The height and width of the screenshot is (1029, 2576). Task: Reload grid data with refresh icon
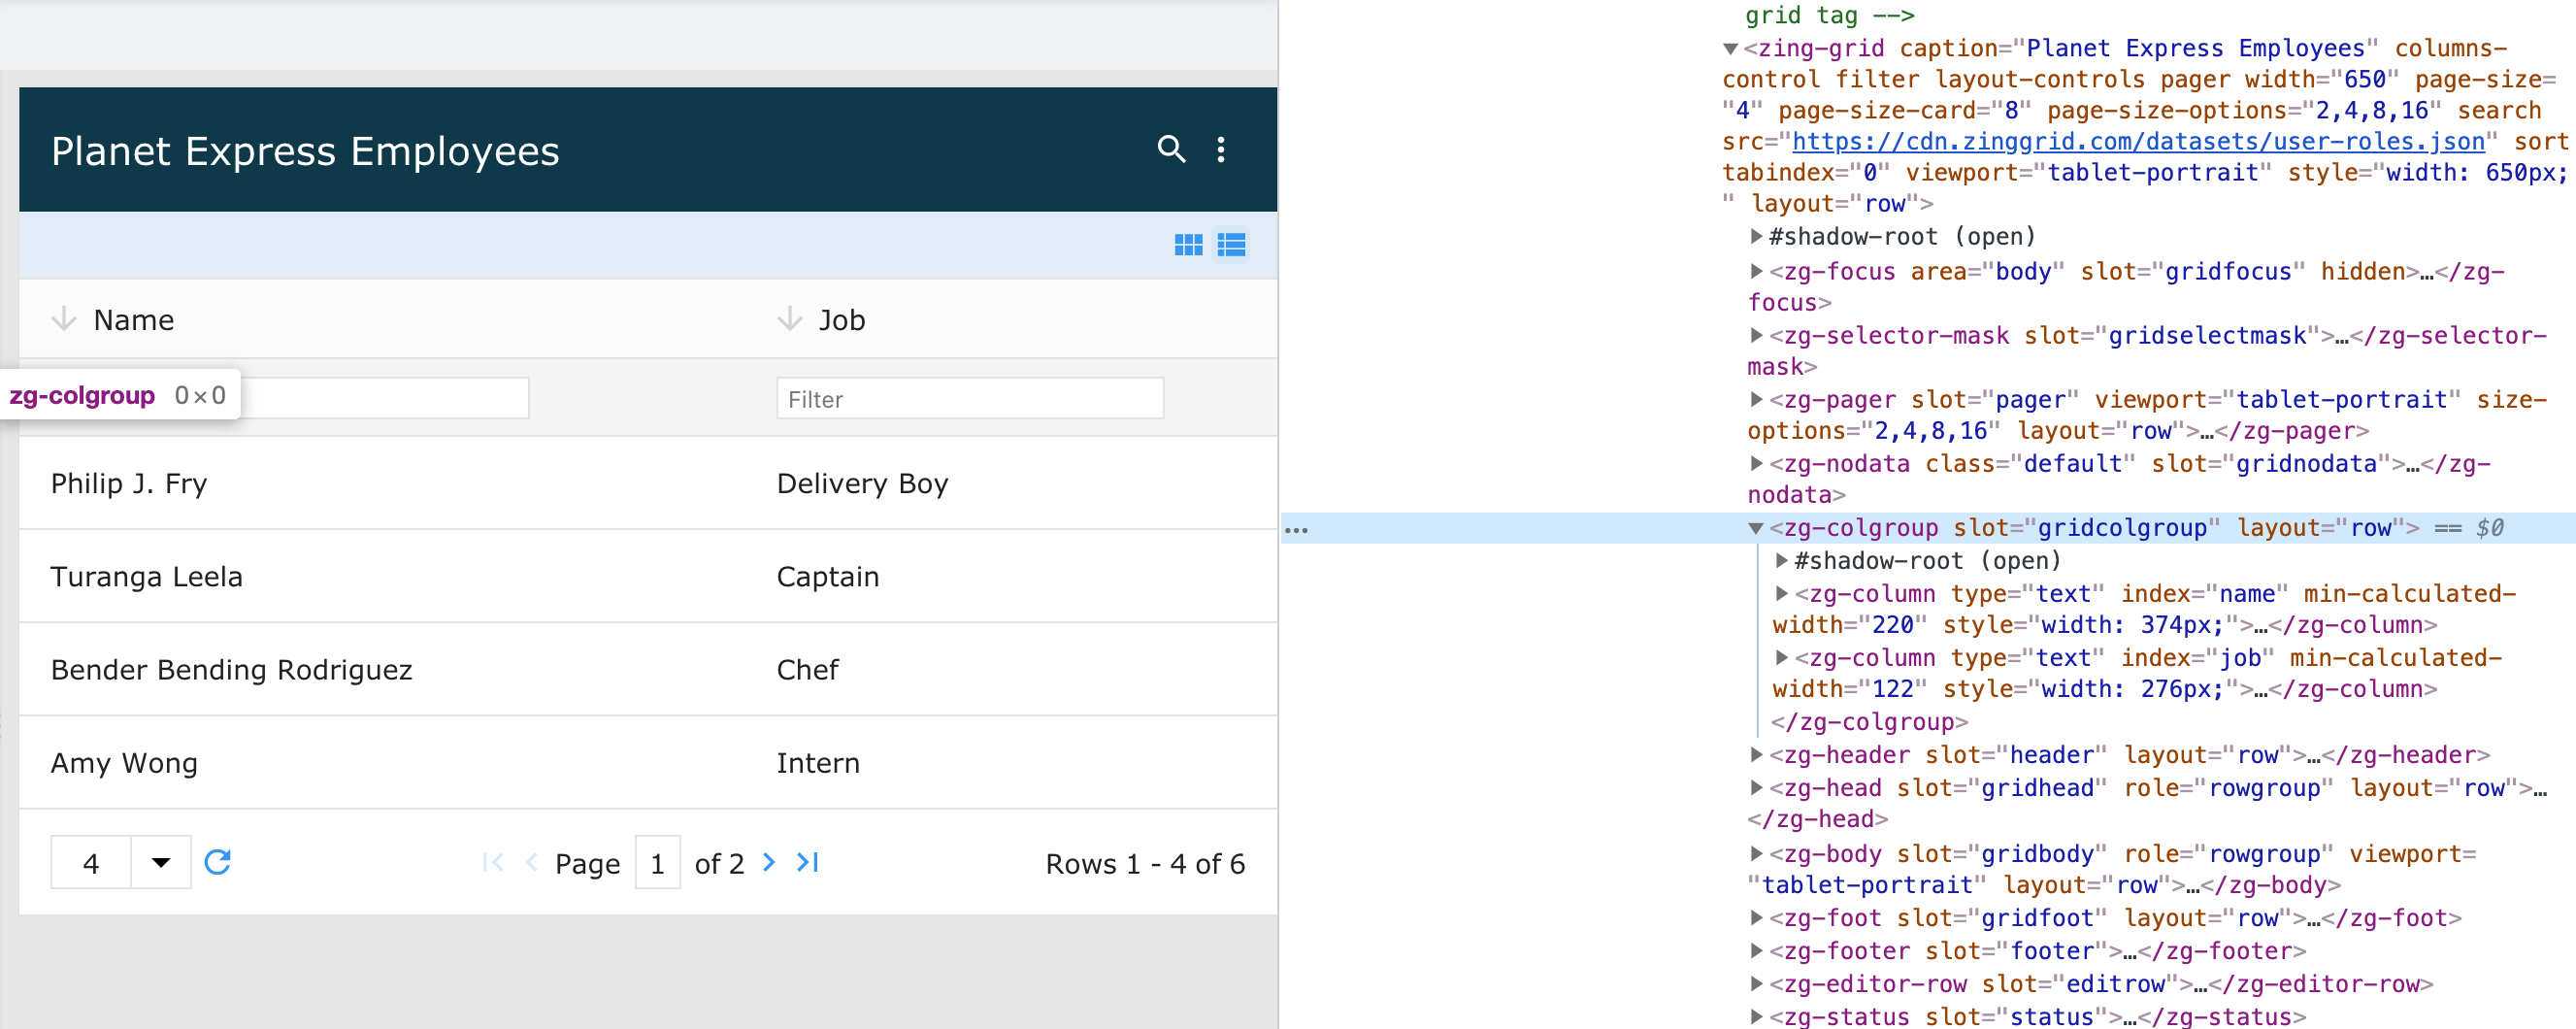pyautogui.click(x=218, y=862)
